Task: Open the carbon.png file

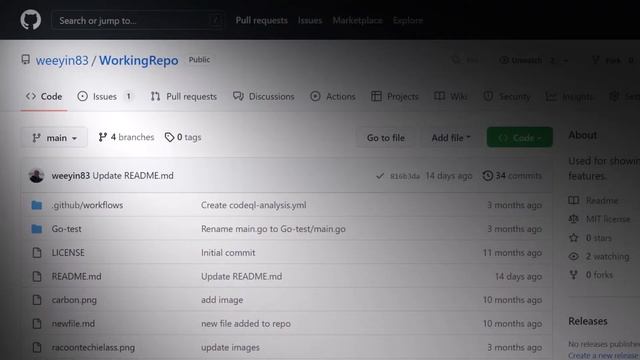Action: coord(74,300)
